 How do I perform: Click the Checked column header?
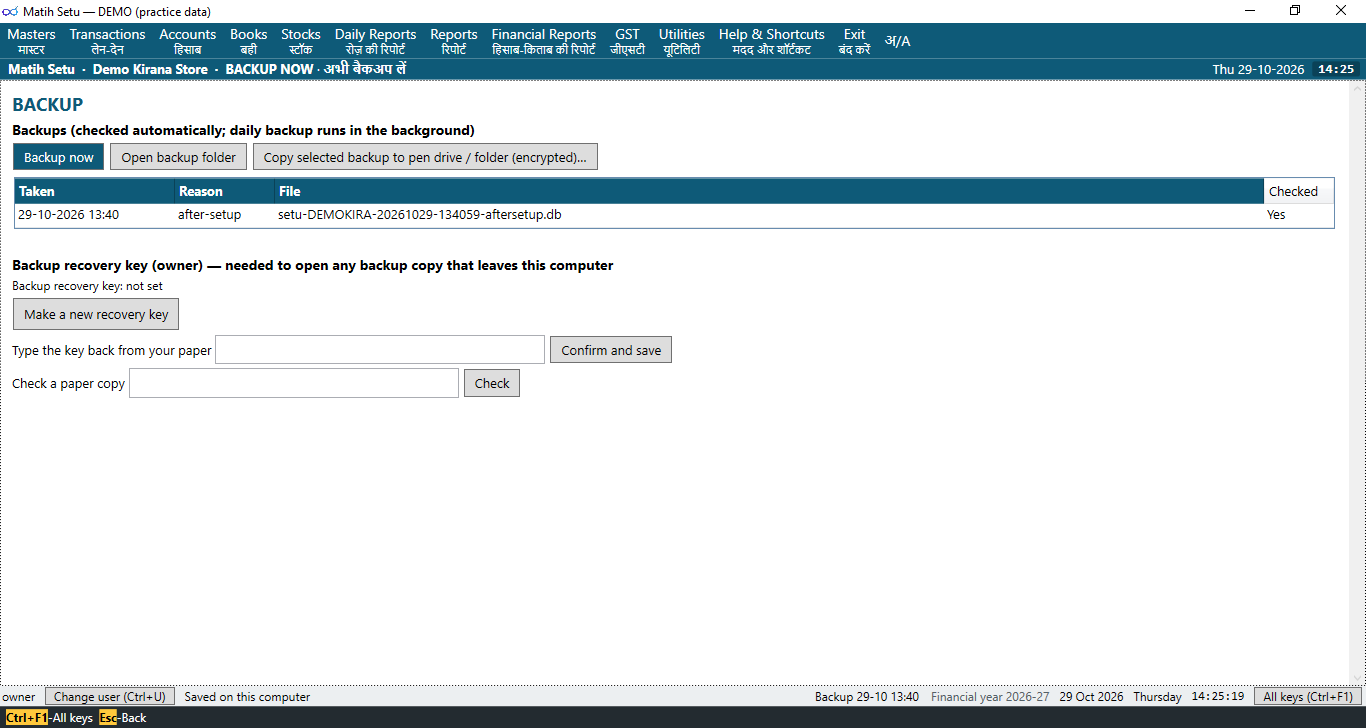tap(1298, 191)
